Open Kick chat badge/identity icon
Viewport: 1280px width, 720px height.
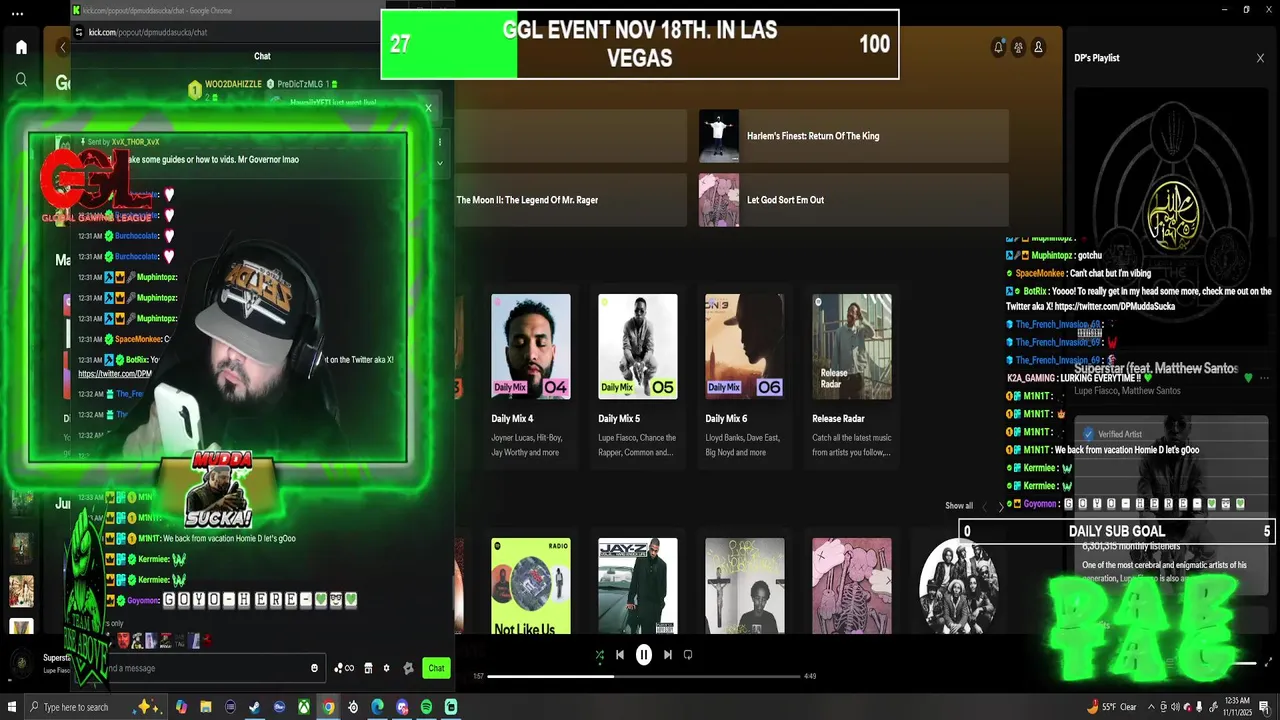pos(408,668)
